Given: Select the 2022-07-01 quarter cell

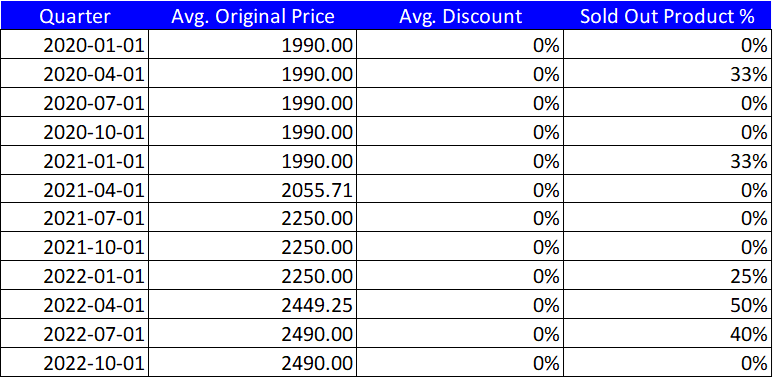Looking at the screenshot, I should click(74, 334).
